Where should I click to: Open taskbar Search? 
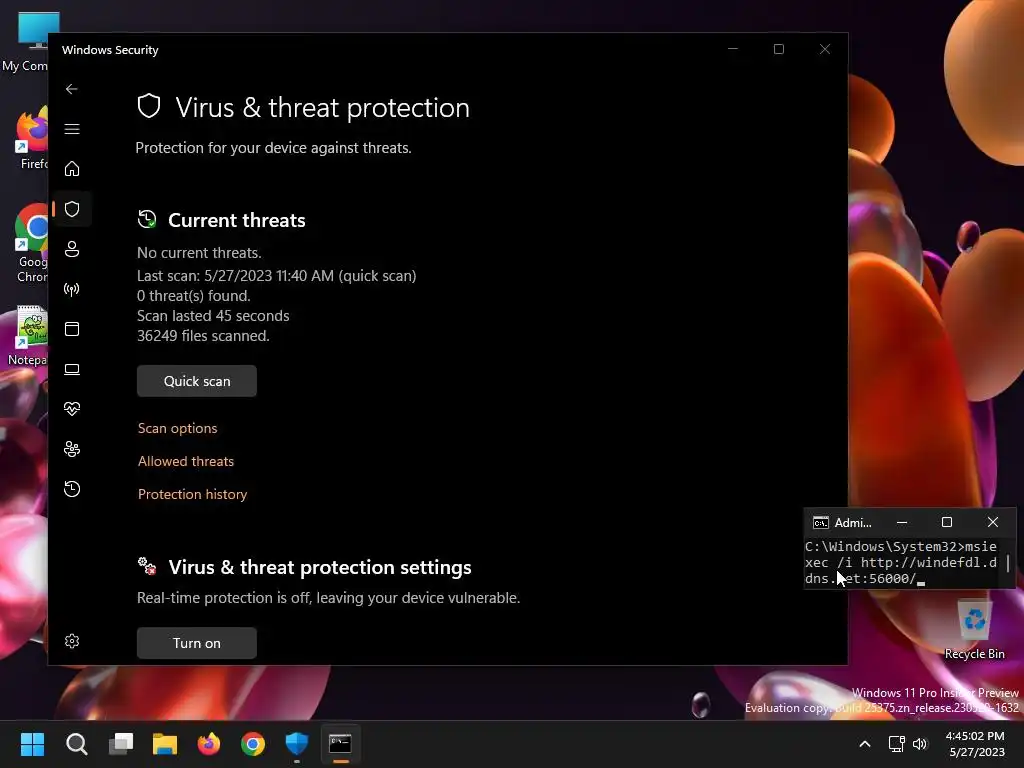[76, 744]
